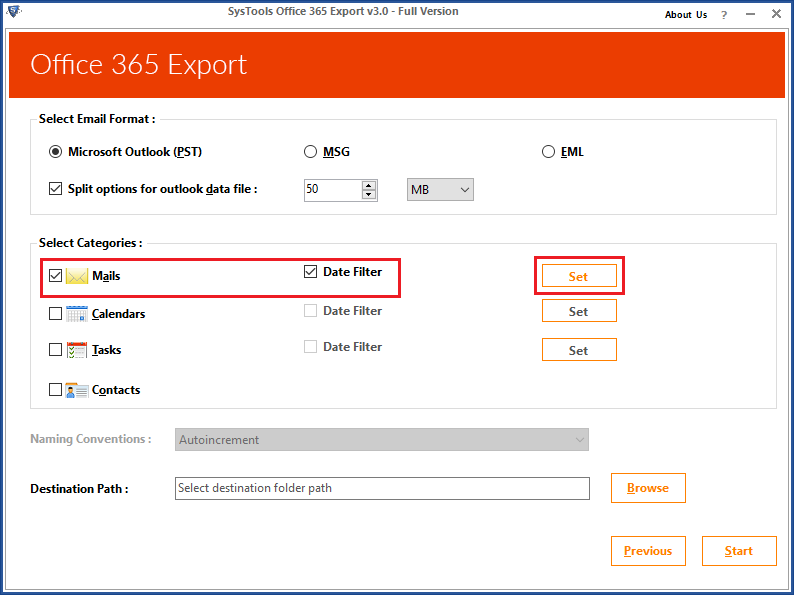Click the Naming Conventions label
Image resolution: width=794 pixels, height=595 pixels.
coord(91,439)
